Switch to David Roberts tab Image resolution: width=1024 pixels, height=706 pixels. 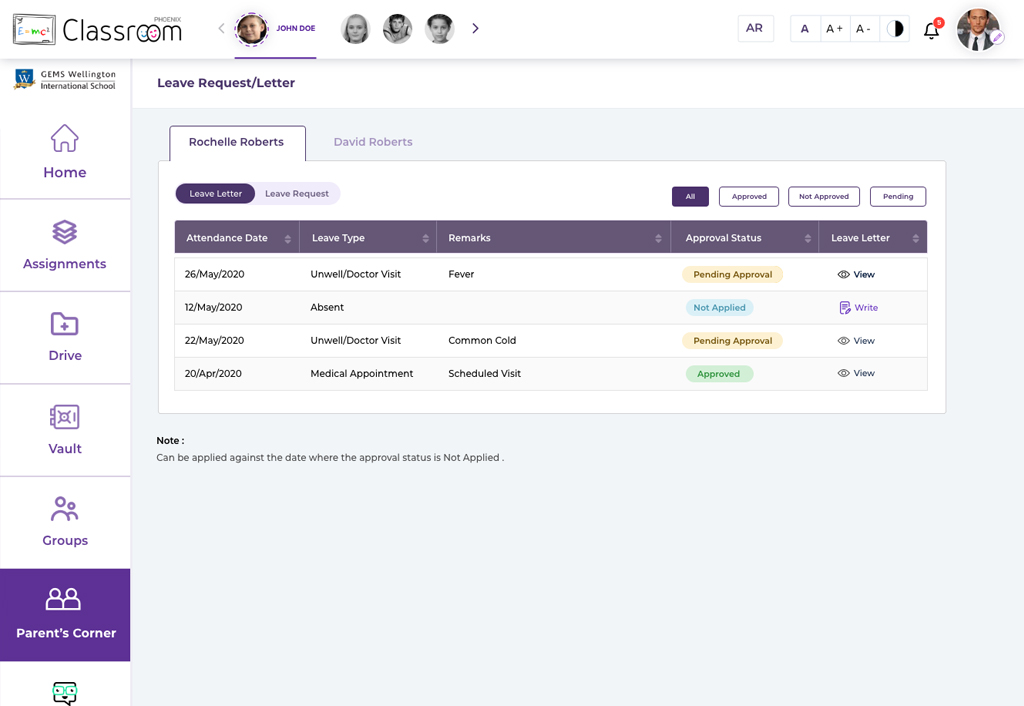coord(373,142)
